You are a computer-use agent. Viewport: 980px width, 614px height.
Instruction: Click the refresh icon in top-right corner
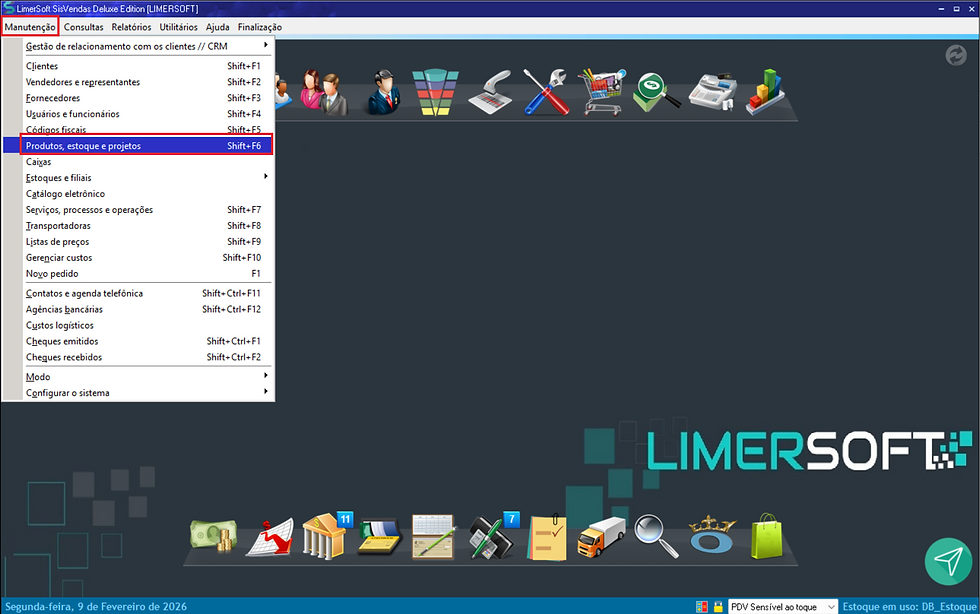pos(956,56)
